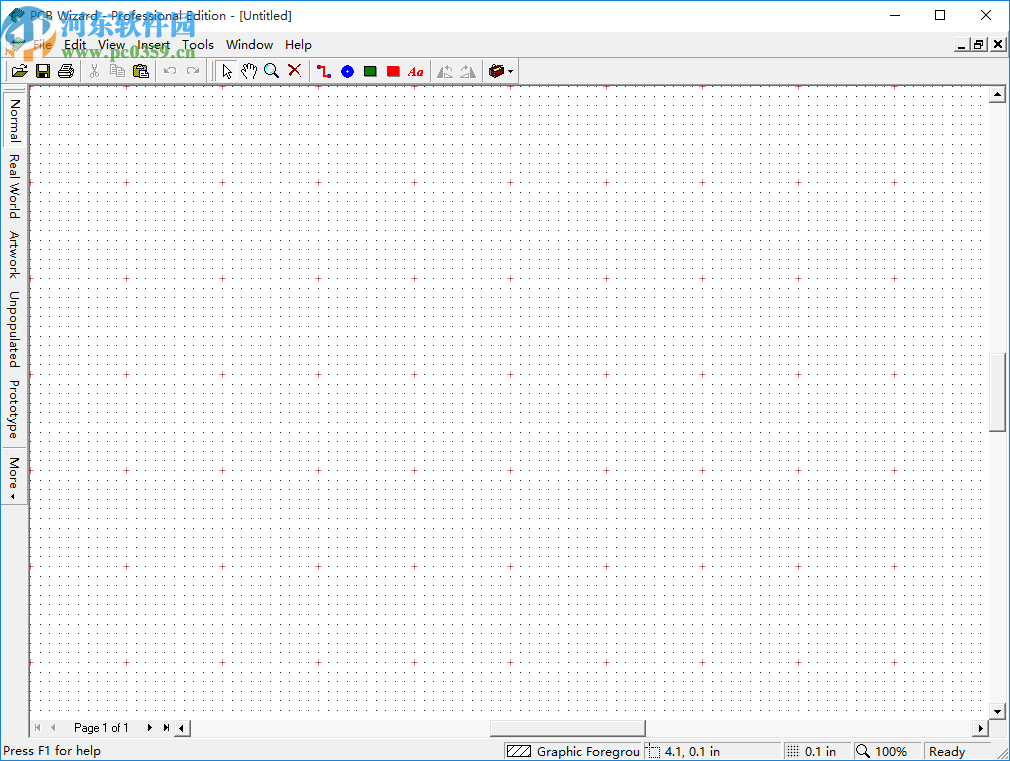Click the horizontal scrollbar right arrow

tap(980, 728)
